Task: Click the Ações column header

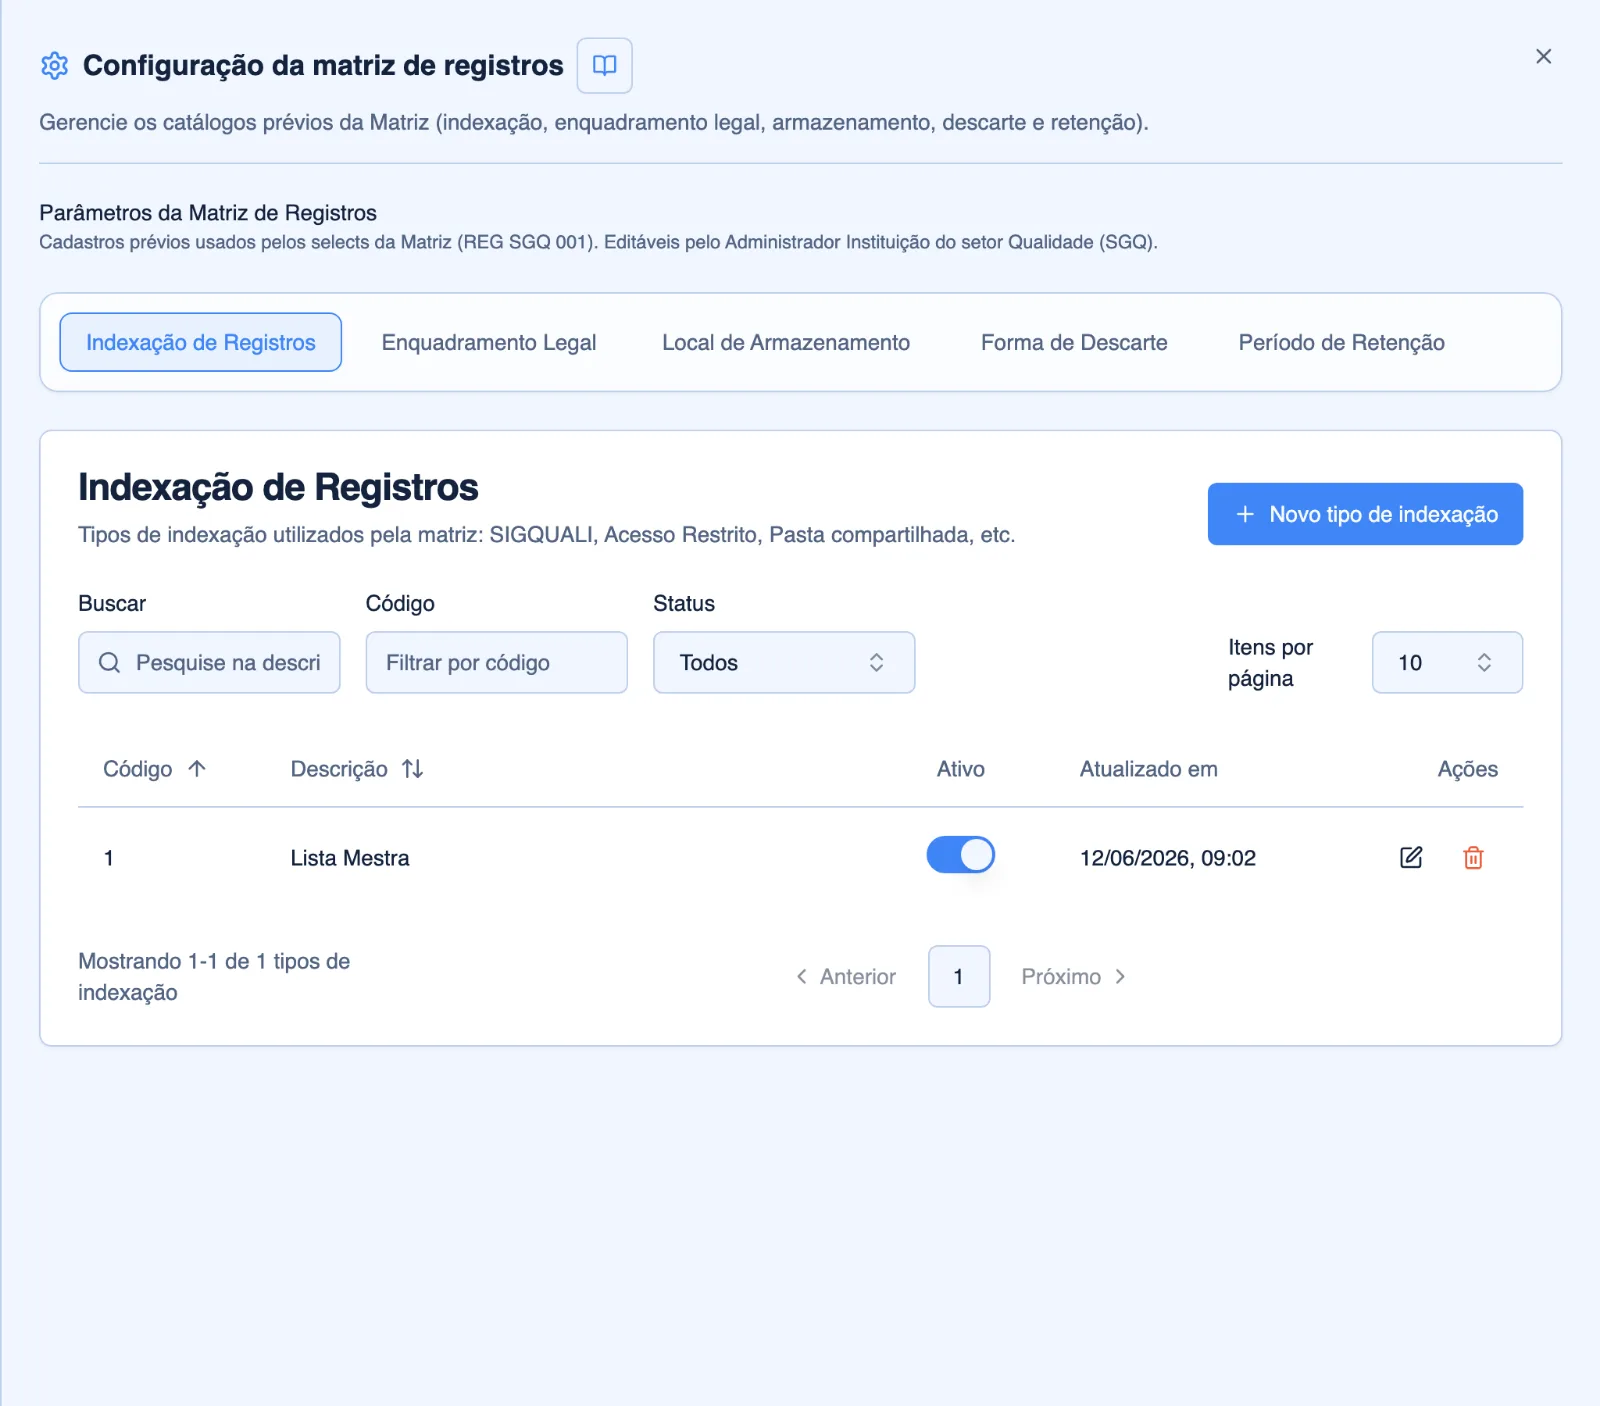Action: tap(1467, 769)
